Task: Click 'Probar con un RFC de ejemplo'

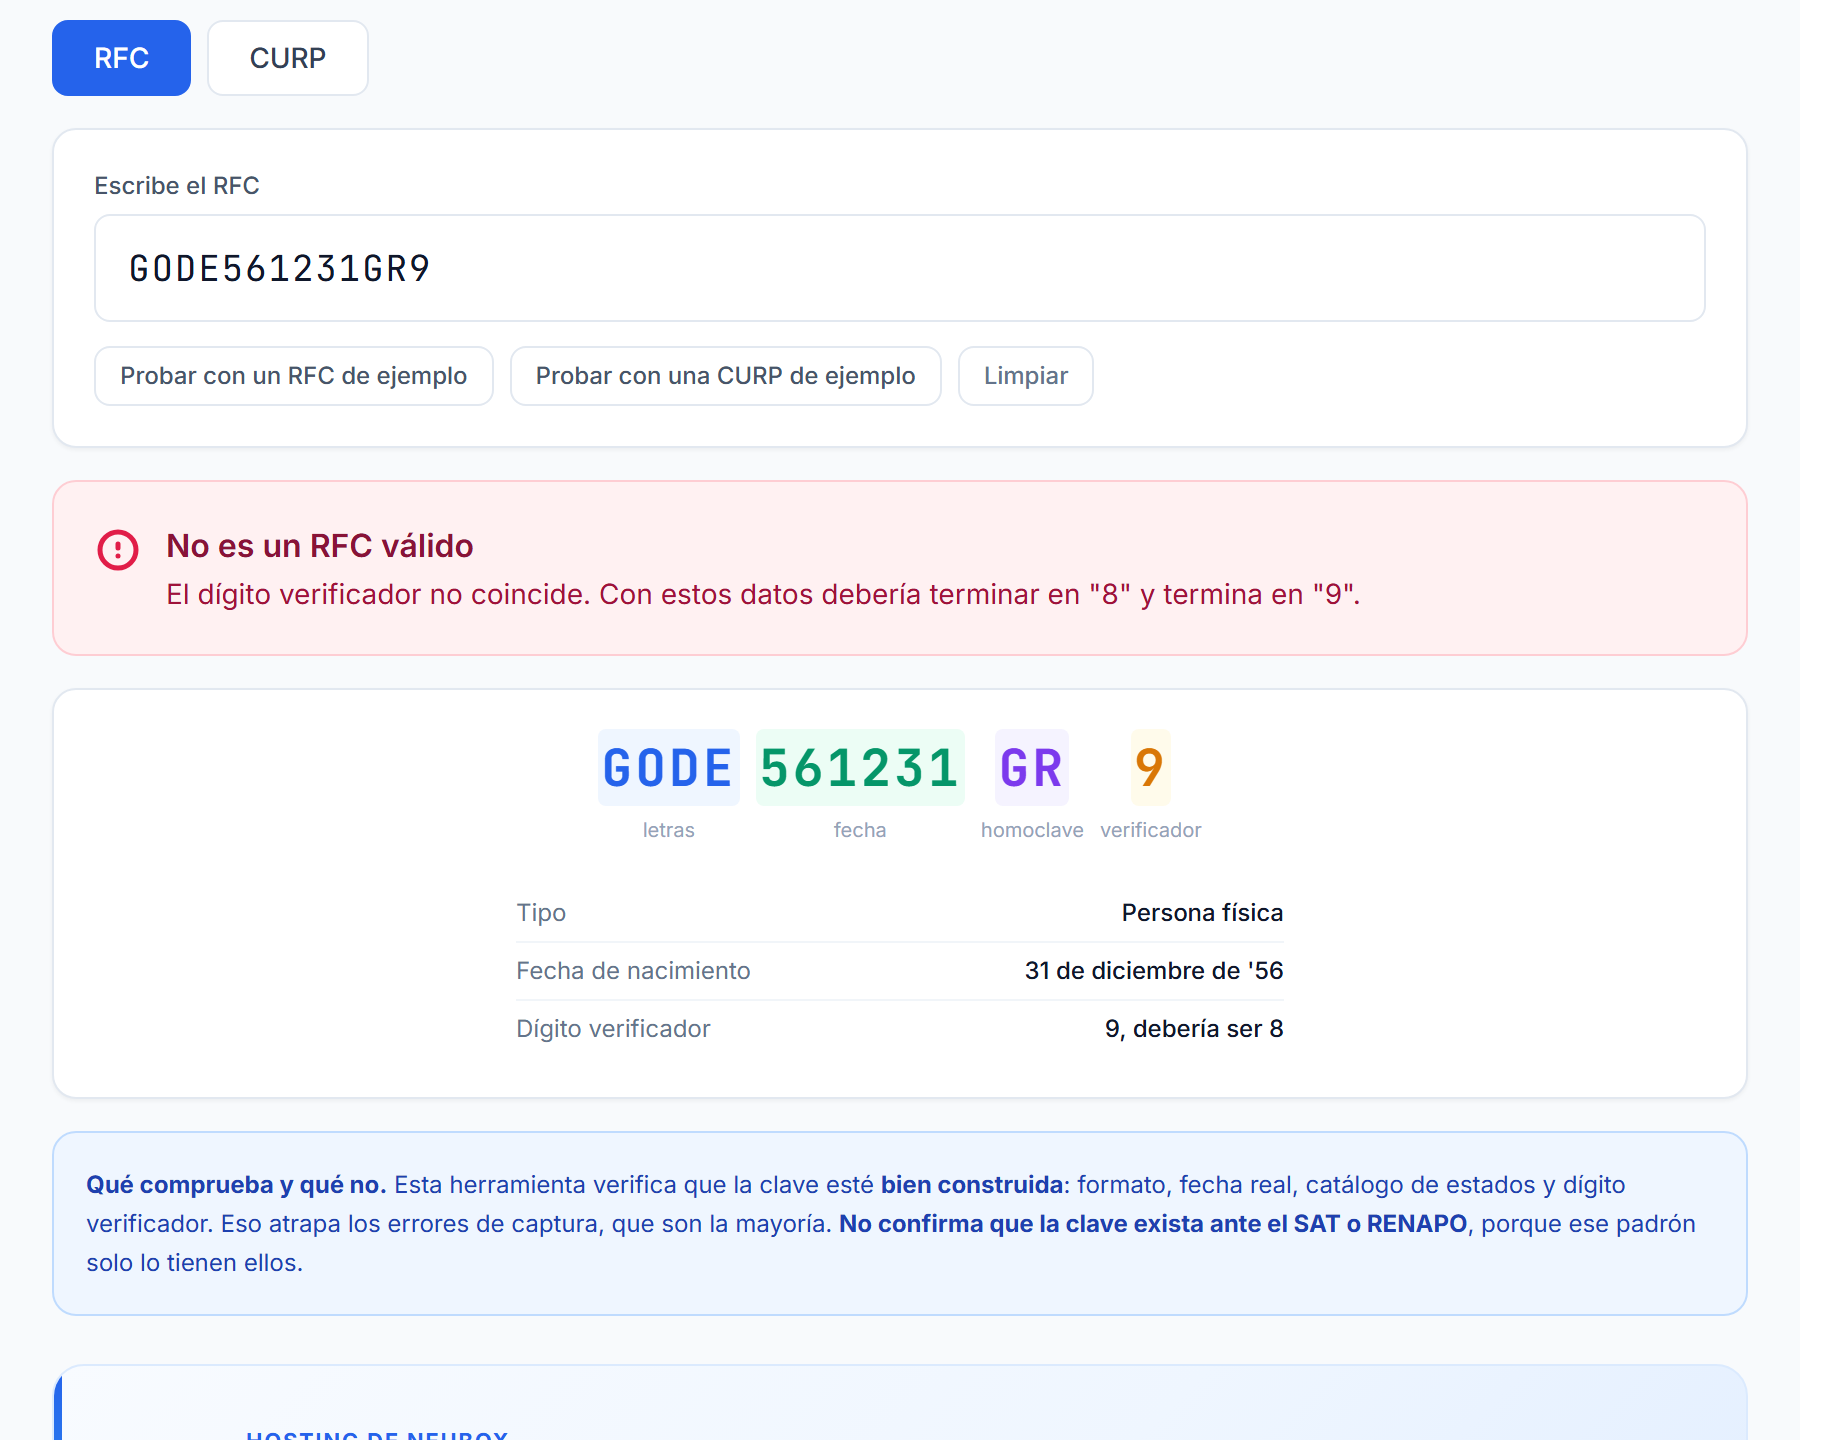Action: (294, 376)
